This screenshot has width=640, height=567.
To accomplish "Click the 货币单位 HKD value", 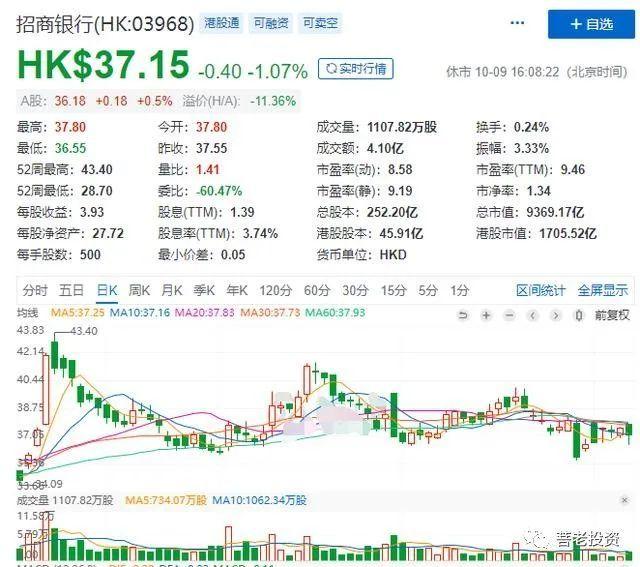I will pos(393,255).
